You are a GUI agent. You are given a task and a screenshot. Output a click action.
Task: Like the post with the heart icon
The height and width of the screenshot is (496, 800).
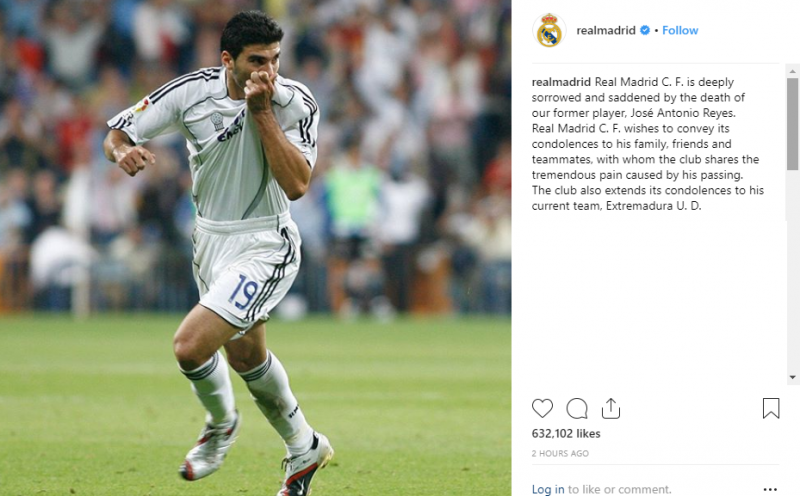[x=542, y=408]
